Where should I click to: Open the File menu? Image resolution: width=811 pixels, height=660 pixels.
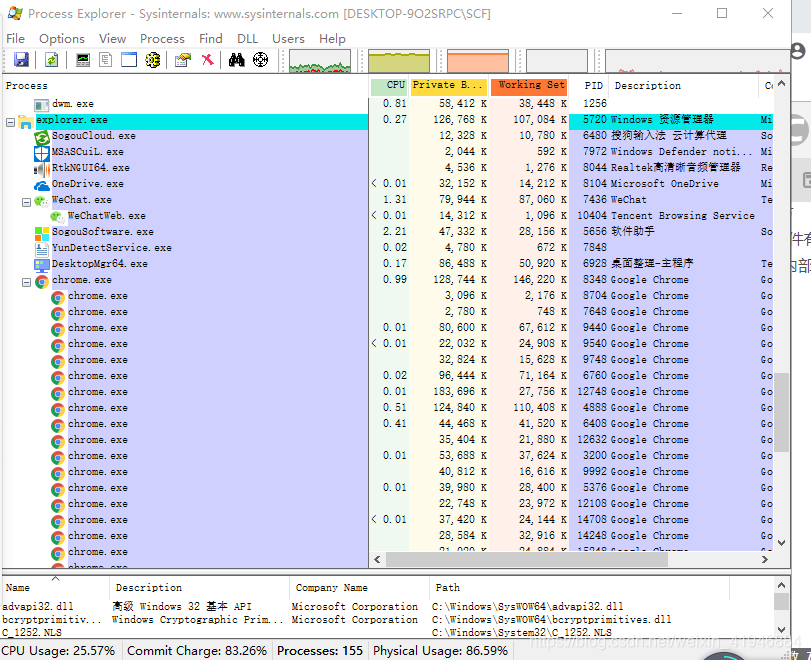(x=16, y=39)
